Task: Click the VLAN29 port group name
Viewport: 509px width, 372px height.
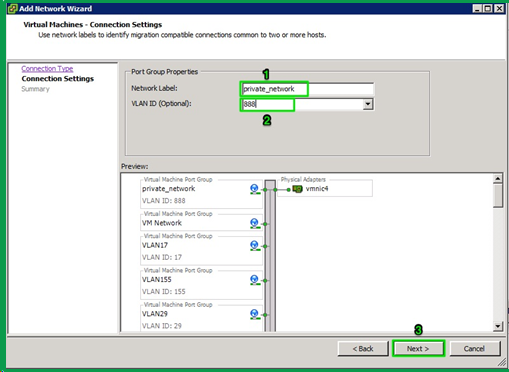Action: pos(155,314)
